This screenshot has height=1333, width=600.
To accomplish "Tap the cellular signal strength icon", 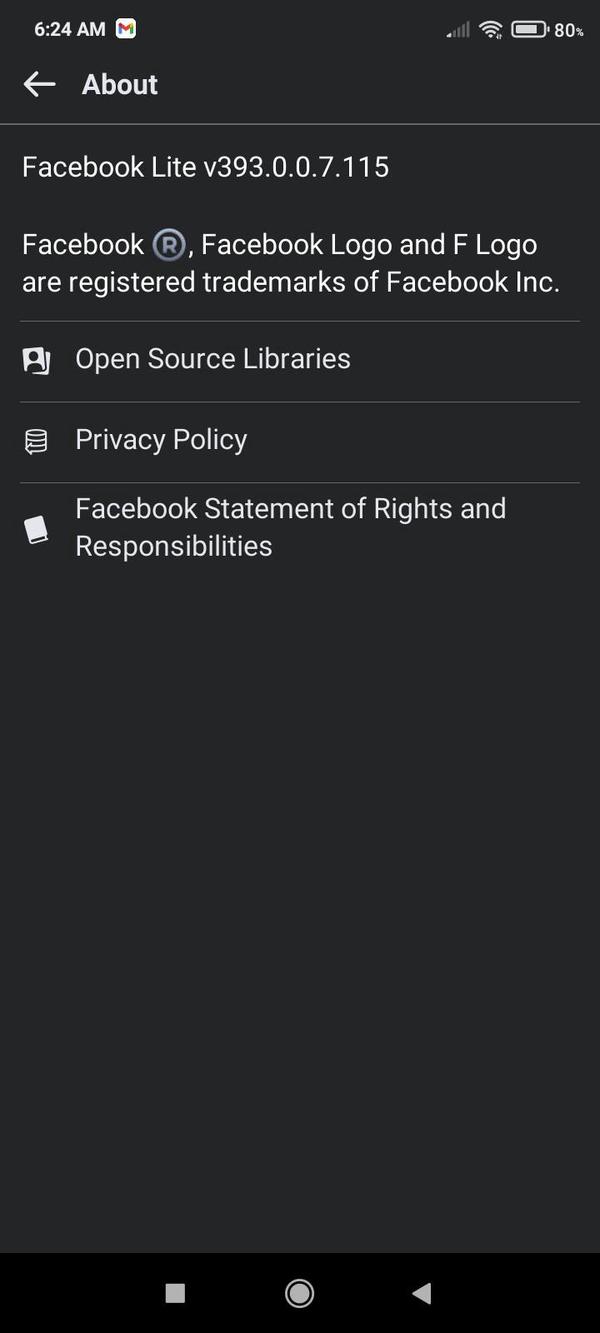I will (456, 30).
